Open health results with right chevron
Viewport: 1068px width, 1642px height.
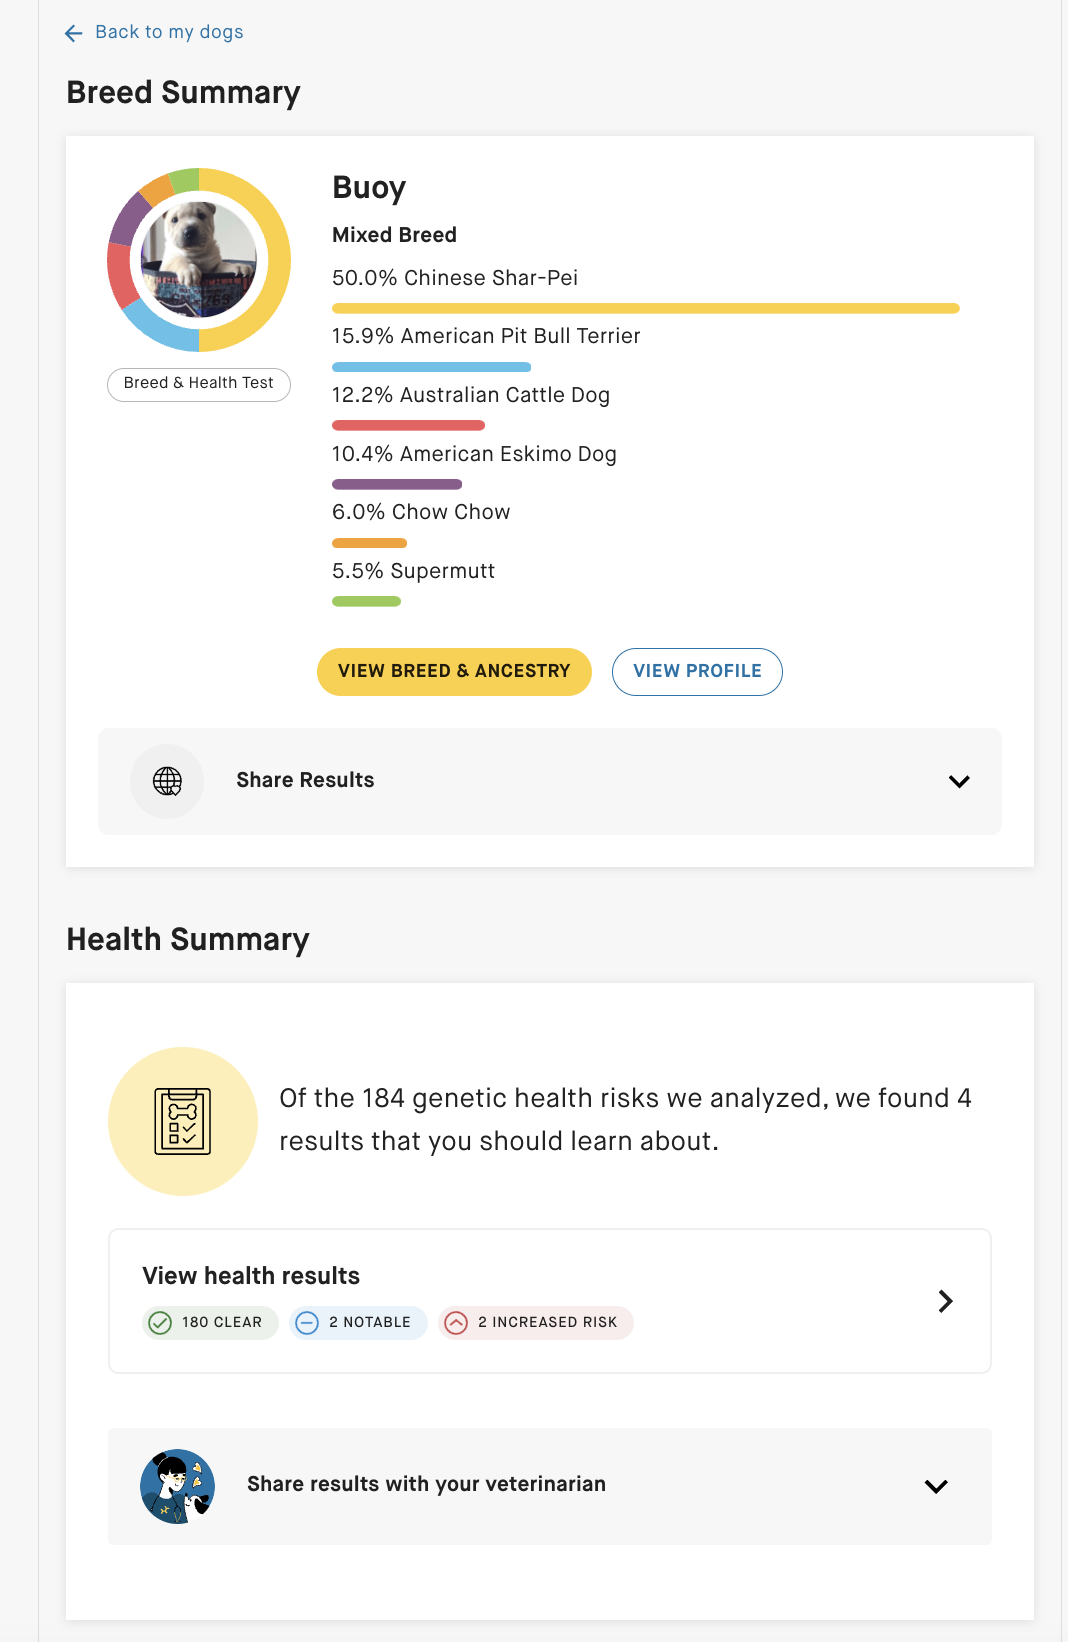click(945, 1301)
